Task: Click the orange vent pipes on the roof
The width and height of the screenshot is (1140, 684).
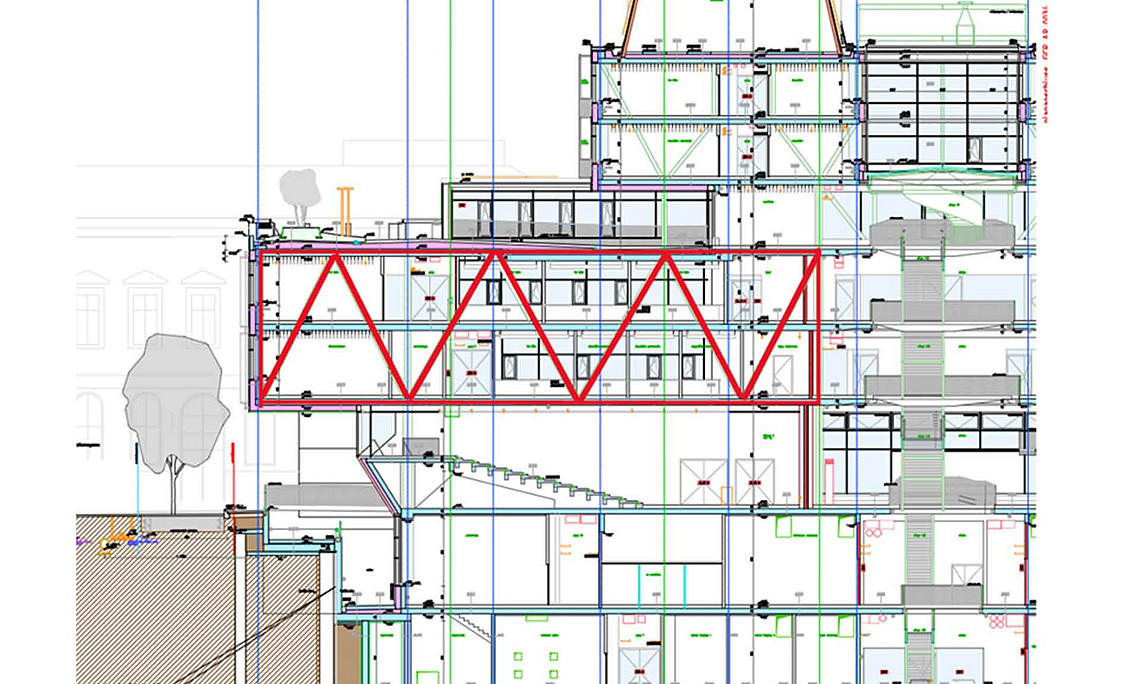Action: pos(345,211)
